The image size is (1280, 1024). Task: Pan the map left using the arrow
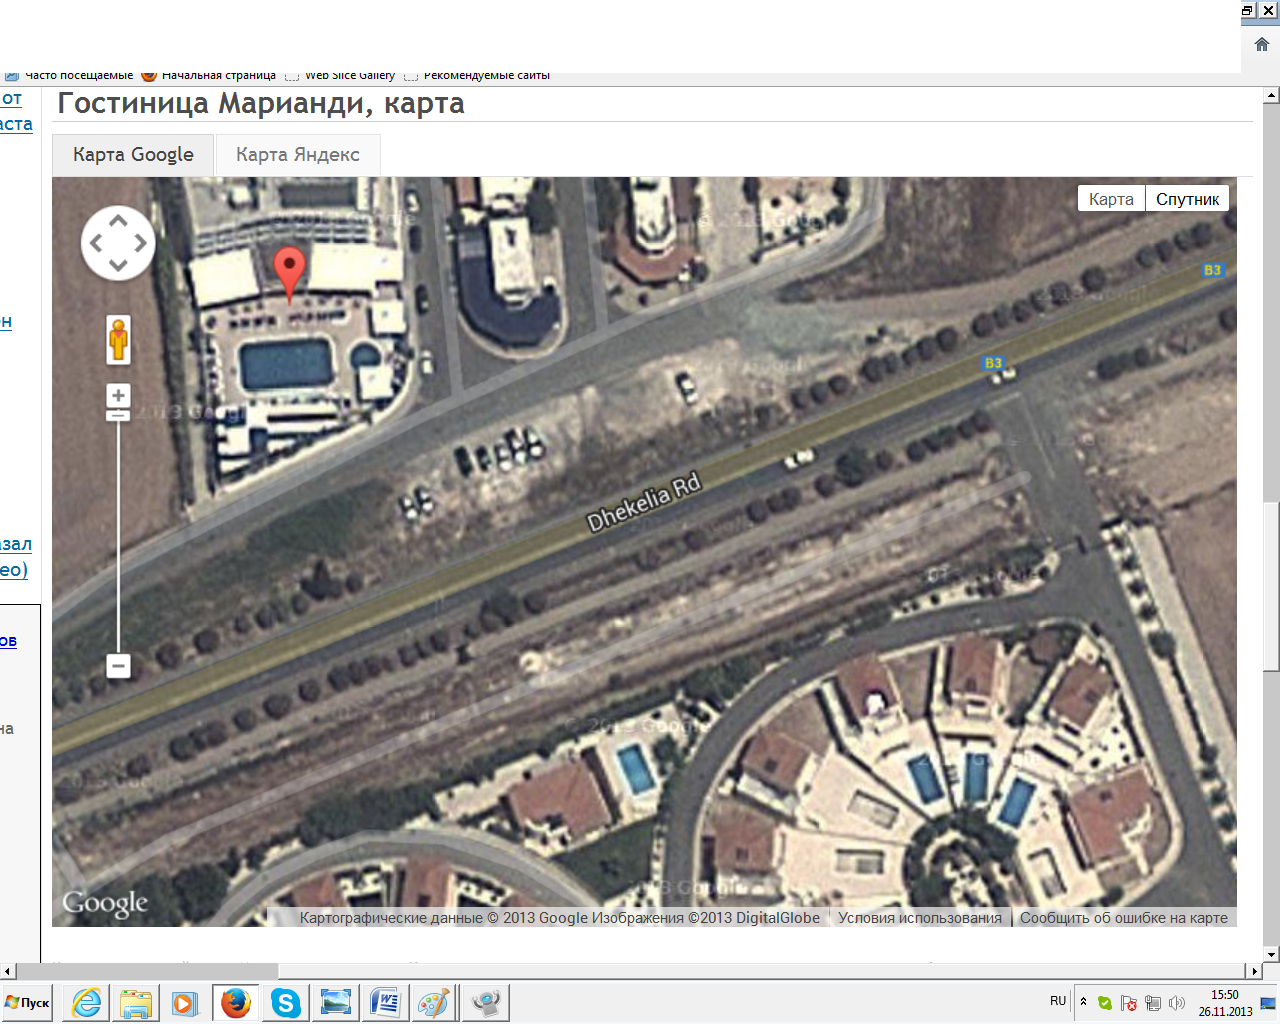pyautogui.click(x=96, y=243)
